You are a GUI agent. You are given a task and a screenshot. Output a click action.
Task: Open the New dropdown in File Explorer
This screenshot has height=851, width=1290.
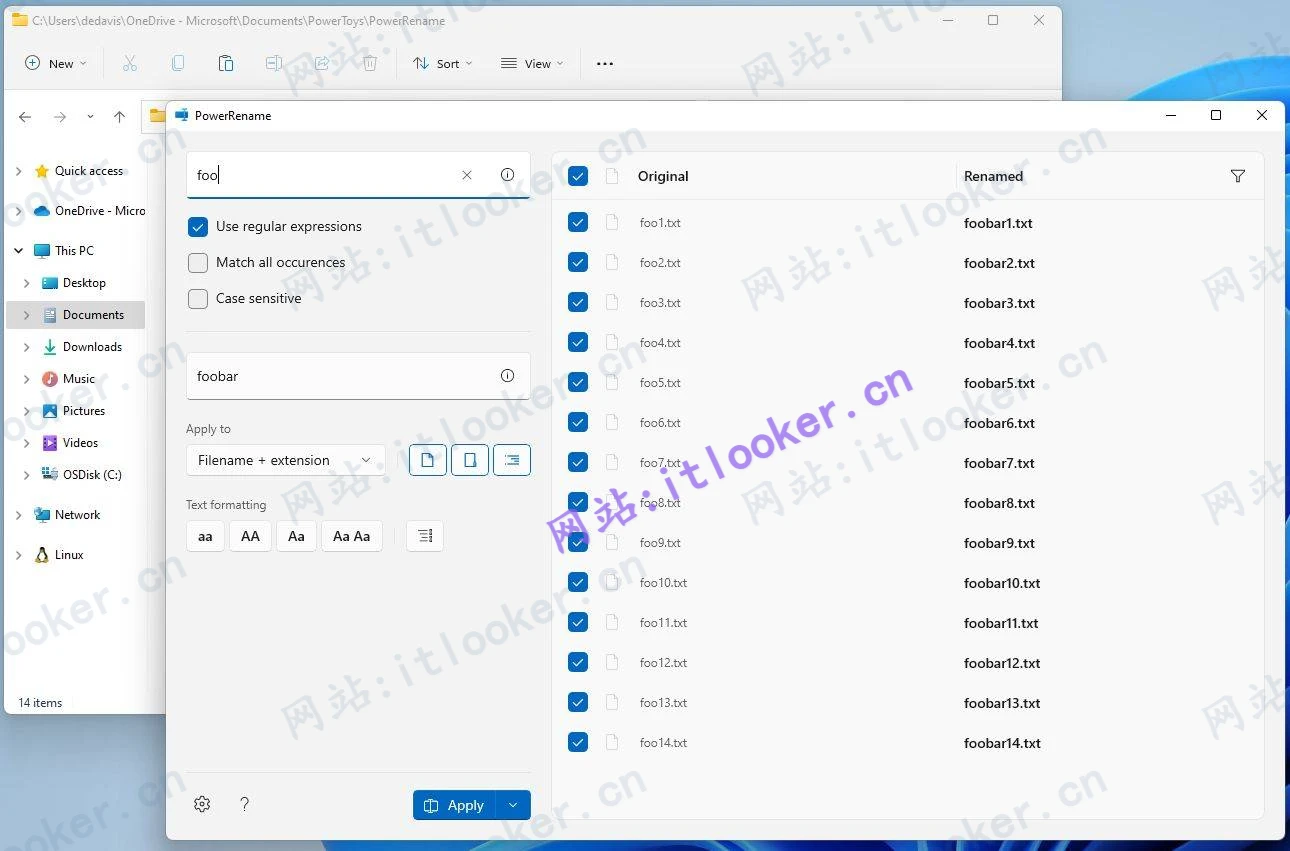[56, 63]
